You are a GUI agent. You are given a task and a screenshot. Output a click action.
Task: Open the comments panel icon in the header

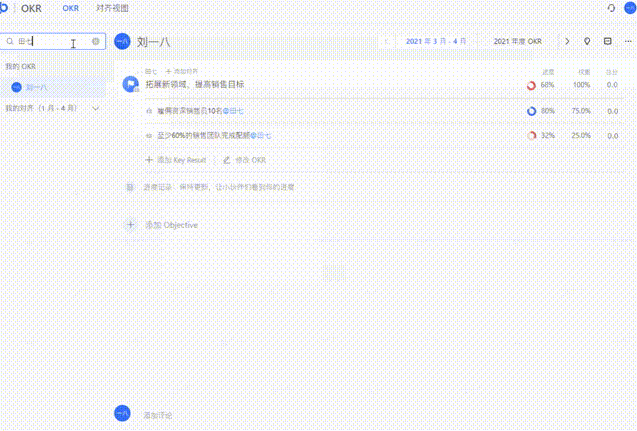[607, 41]
